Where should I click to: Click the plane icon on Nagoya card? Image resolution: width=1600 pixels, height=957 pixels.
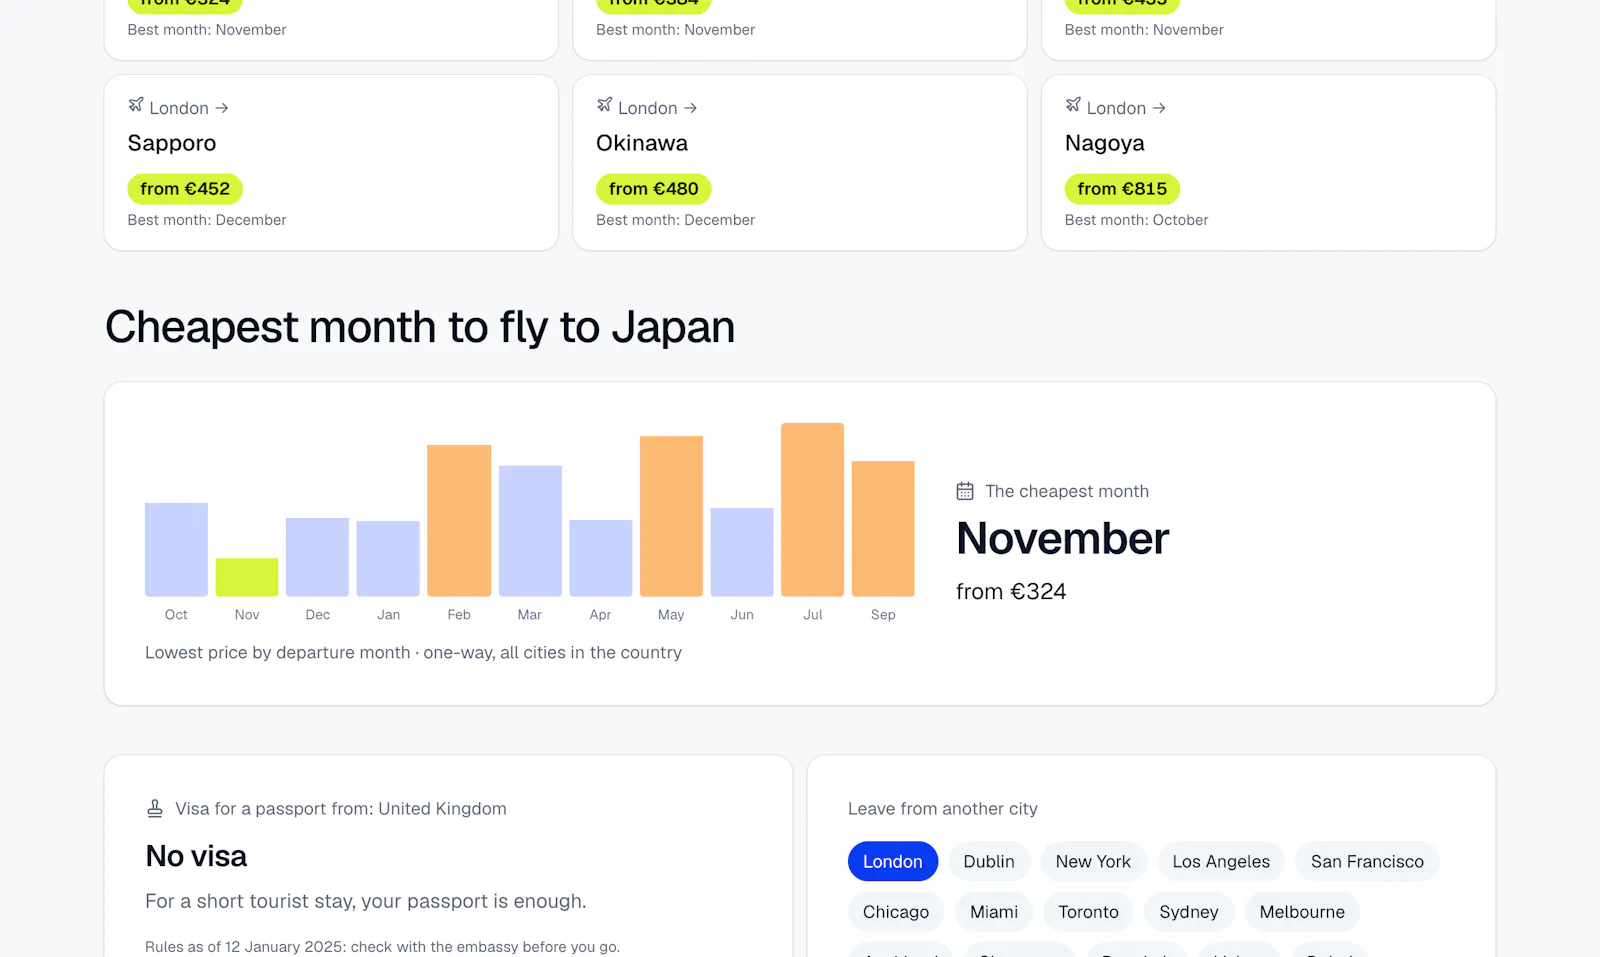1073,105
